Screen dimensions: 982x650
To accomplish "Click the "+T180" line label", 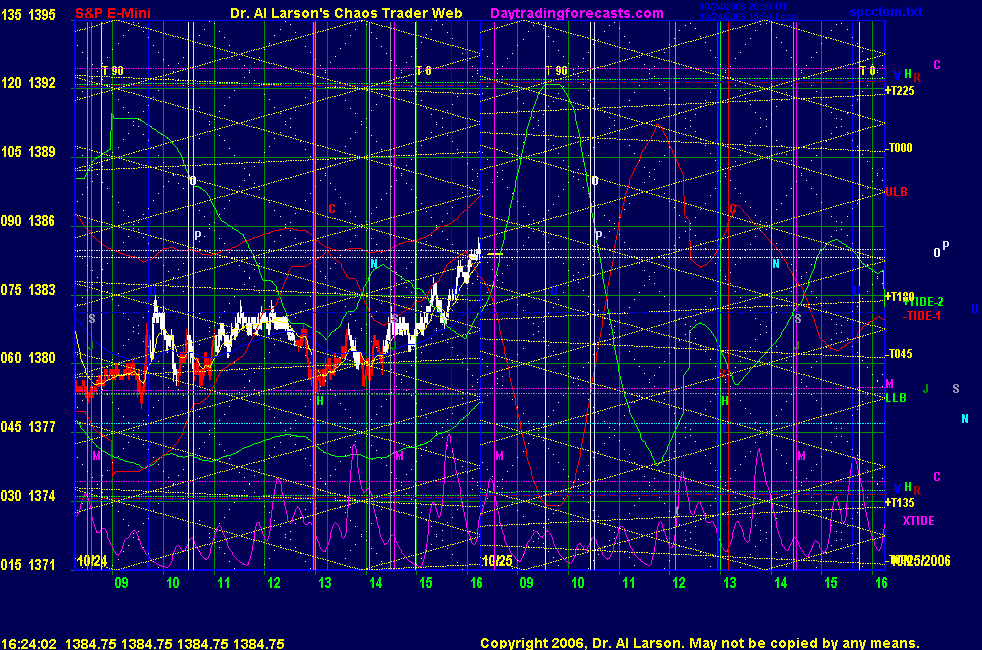I will point(899,297).
